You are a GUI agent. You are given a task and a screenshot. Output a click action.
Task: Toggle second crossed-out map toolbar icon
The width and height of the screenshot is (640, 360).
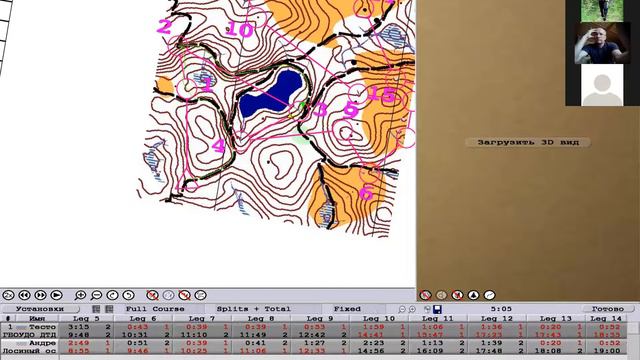point(184,295)
